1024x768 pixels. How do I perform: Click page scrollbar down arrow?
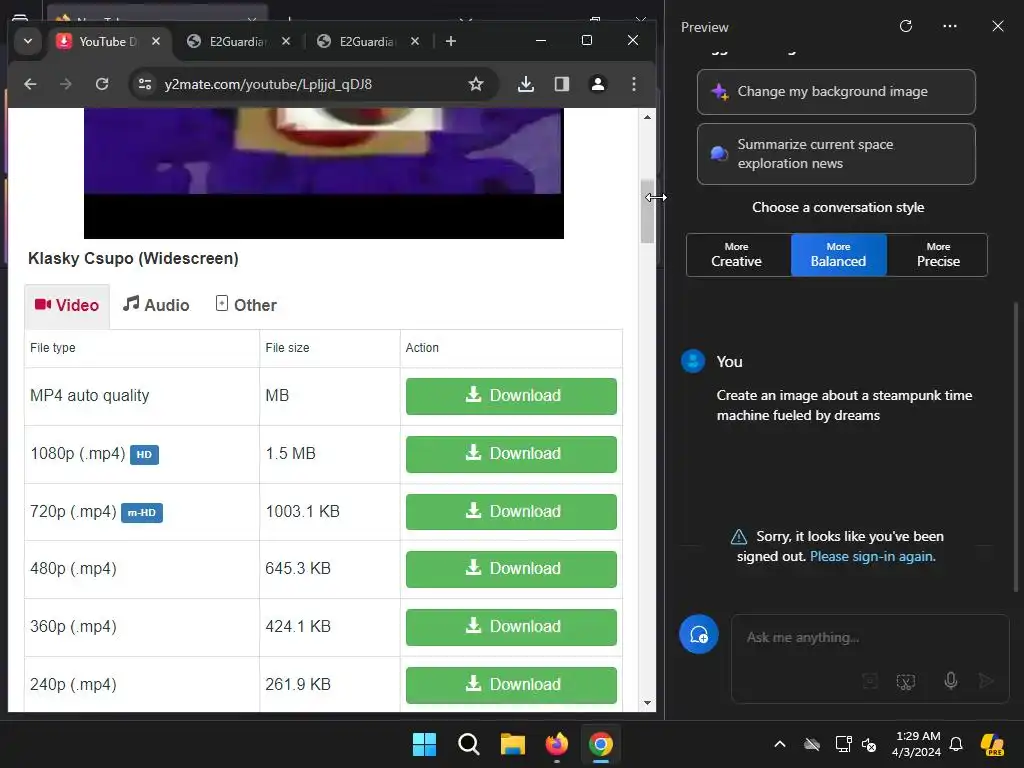647,703
